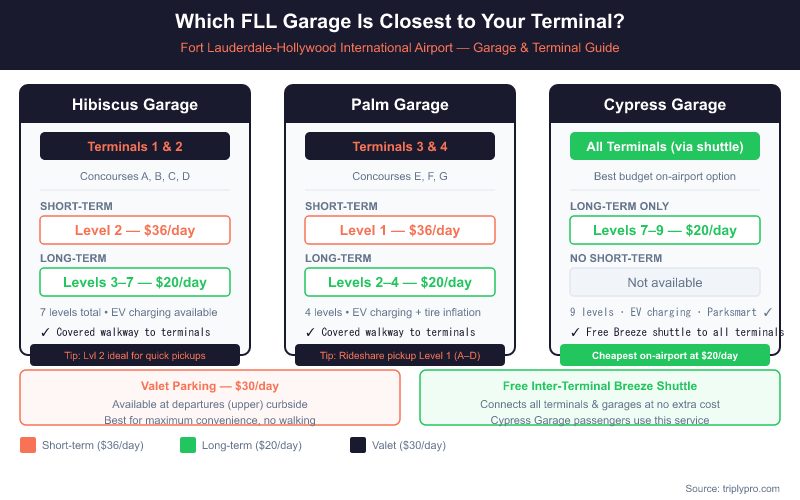Choose Palm Levels 2–4 — $20/day box
The image size is (800, 500).
[400, 282]
